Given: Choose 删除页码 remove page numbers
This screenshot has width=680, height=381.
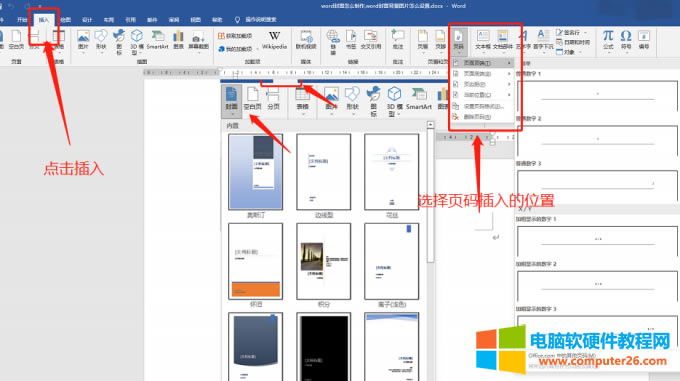Looking at the screenshot, I should point(477,117).
